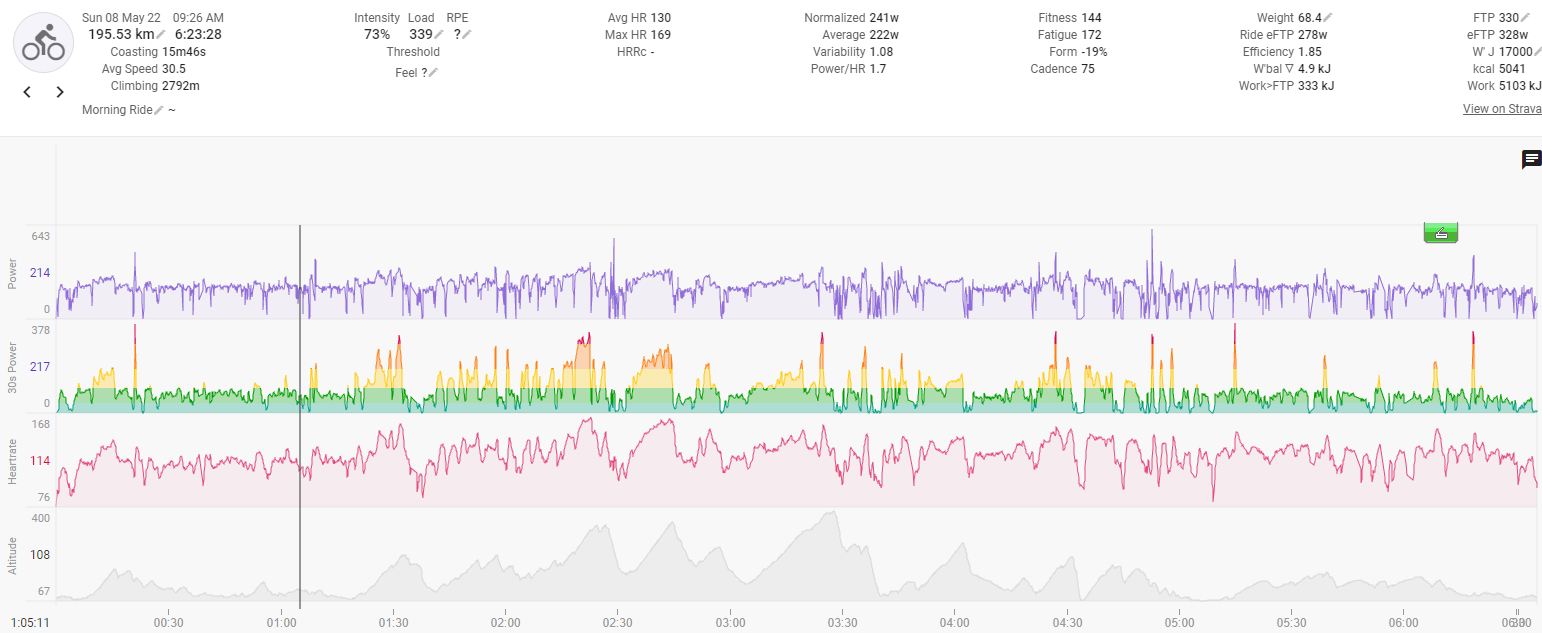Open the chart comments icon

[x=1531, y=159]
